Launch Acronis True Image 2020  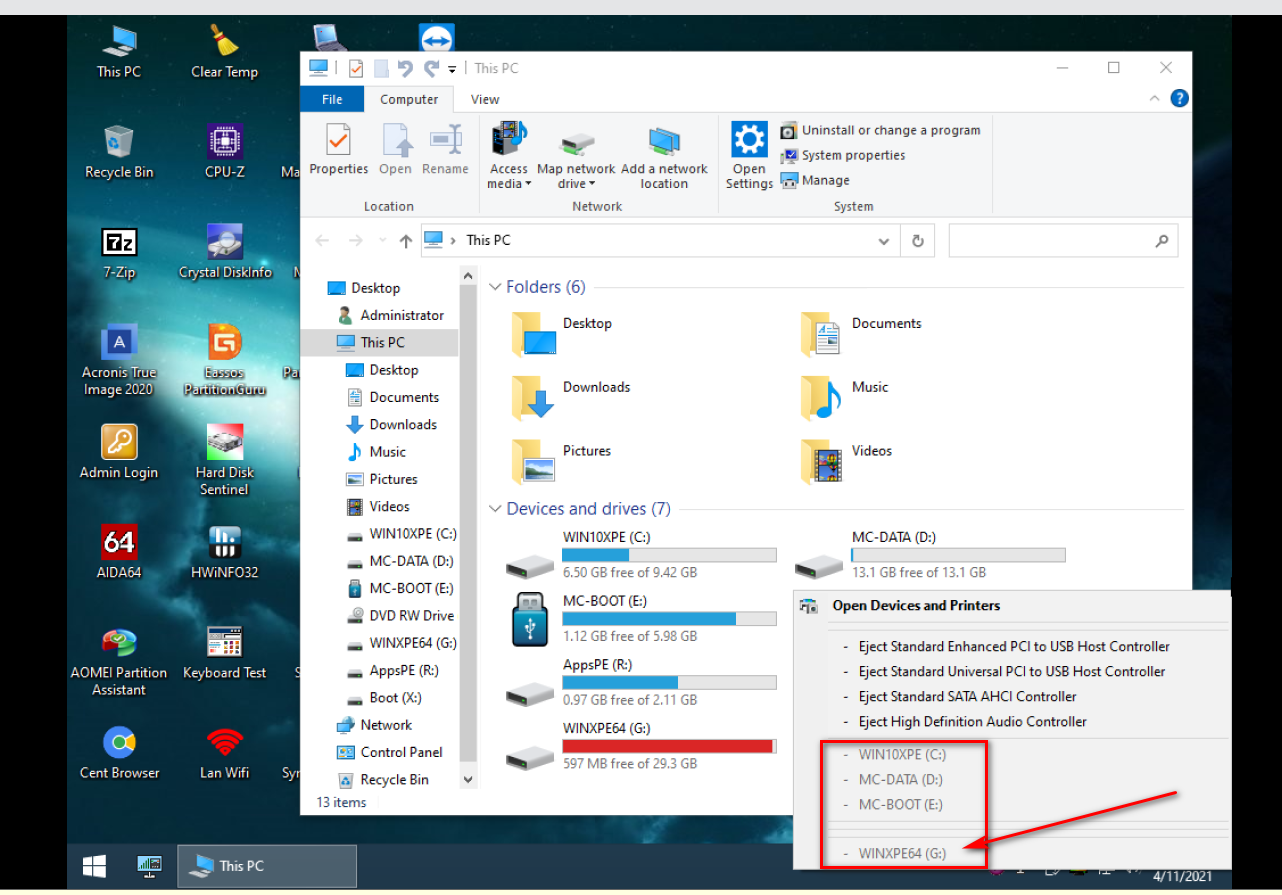tap(119, 361)
